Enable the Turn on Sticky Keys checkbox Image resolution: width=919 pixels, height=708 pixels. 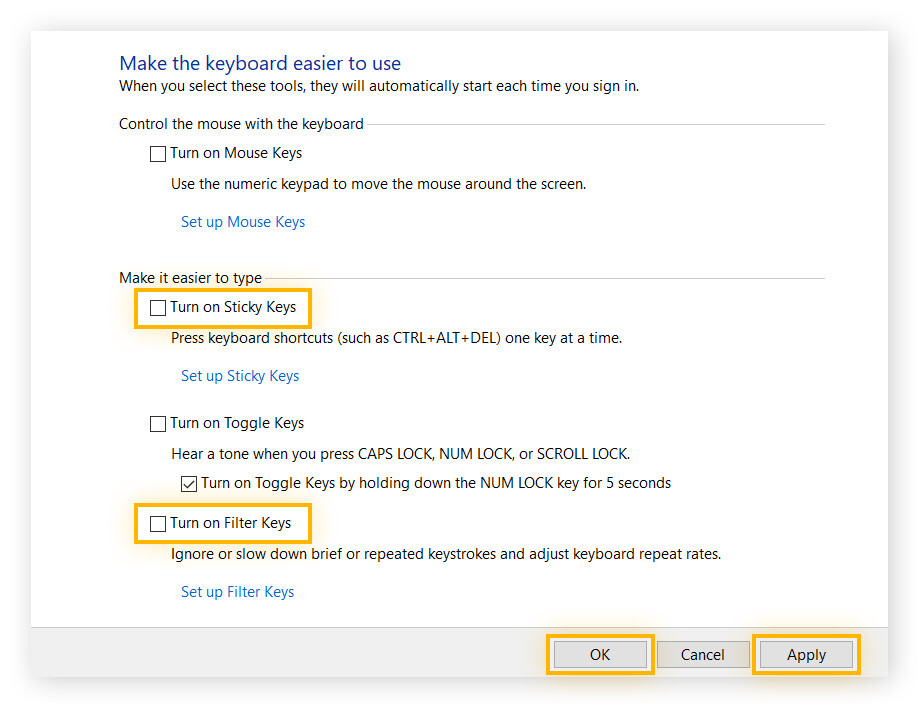[x=157, y=307]
